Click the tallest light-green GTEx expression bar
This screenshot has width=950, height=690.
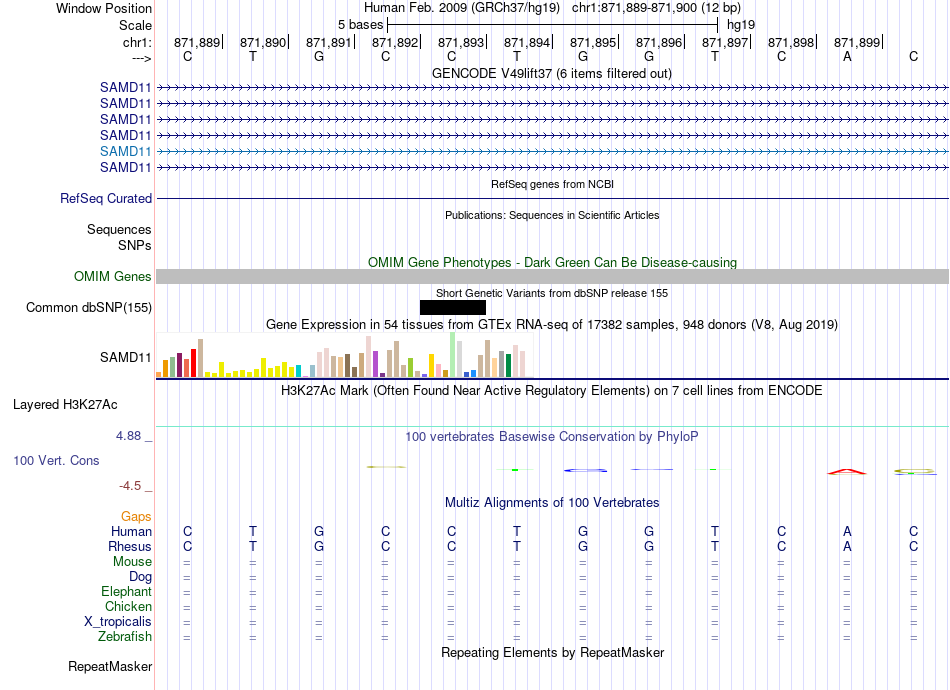pyautogui.click(x=453, y=355)
